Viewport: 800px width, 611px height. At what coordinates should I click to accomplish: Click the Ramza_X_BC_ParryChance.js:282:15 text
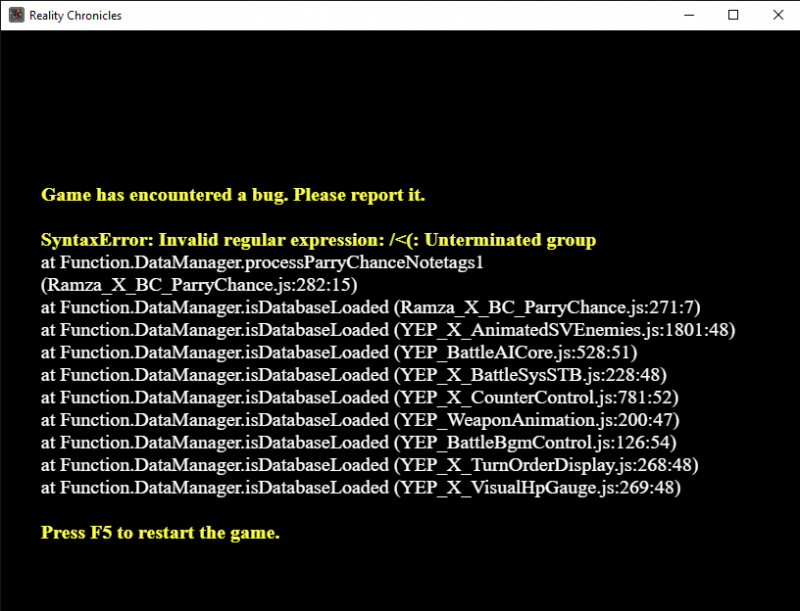(199, 285)
